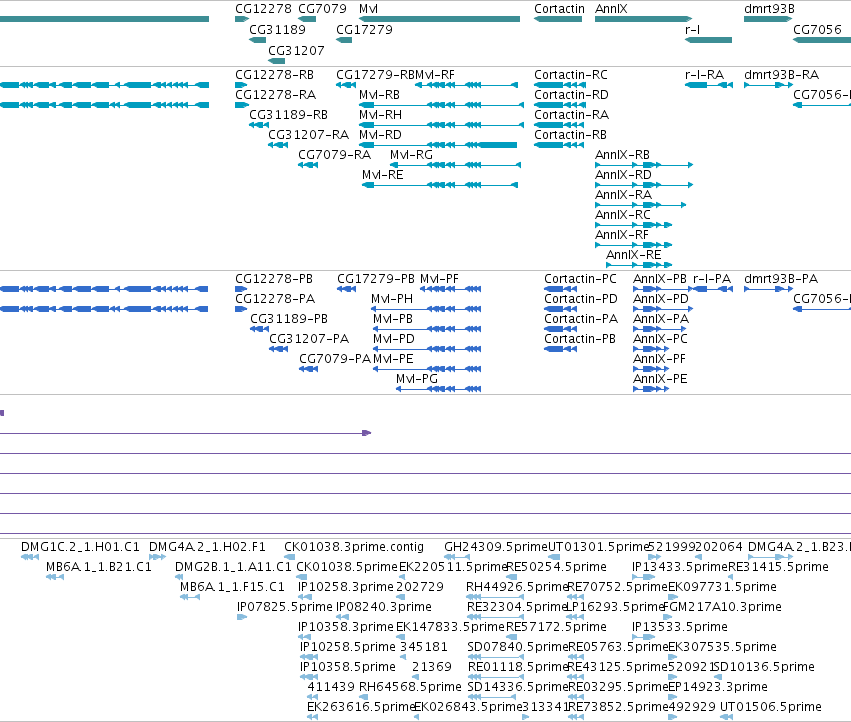The height and width of the screenshot is (722, 851).
Task: Click the CG17279-PB protein label
Action: 376,278
